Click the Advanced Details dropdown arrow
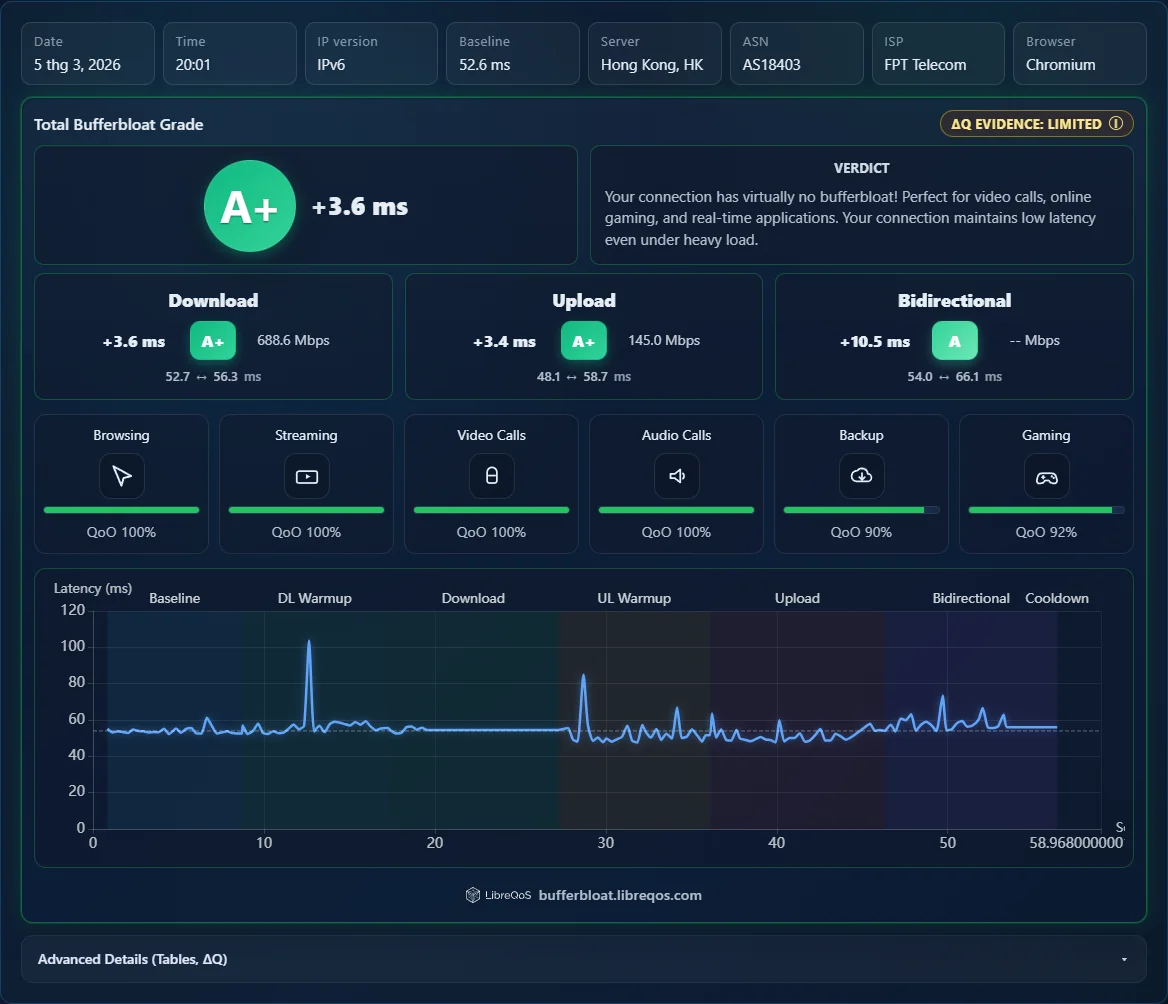Viewport: 1168px width, 1004px height. click(x=1124, y=959)
